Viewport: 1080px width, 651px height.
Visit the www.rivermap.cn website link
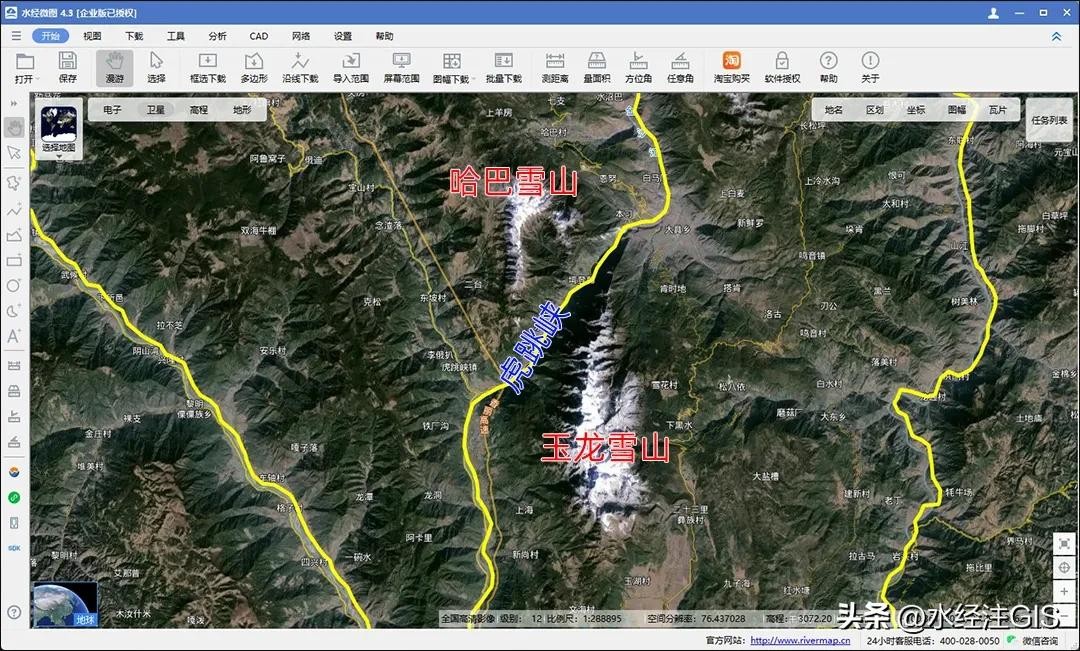tap(800, 641)
